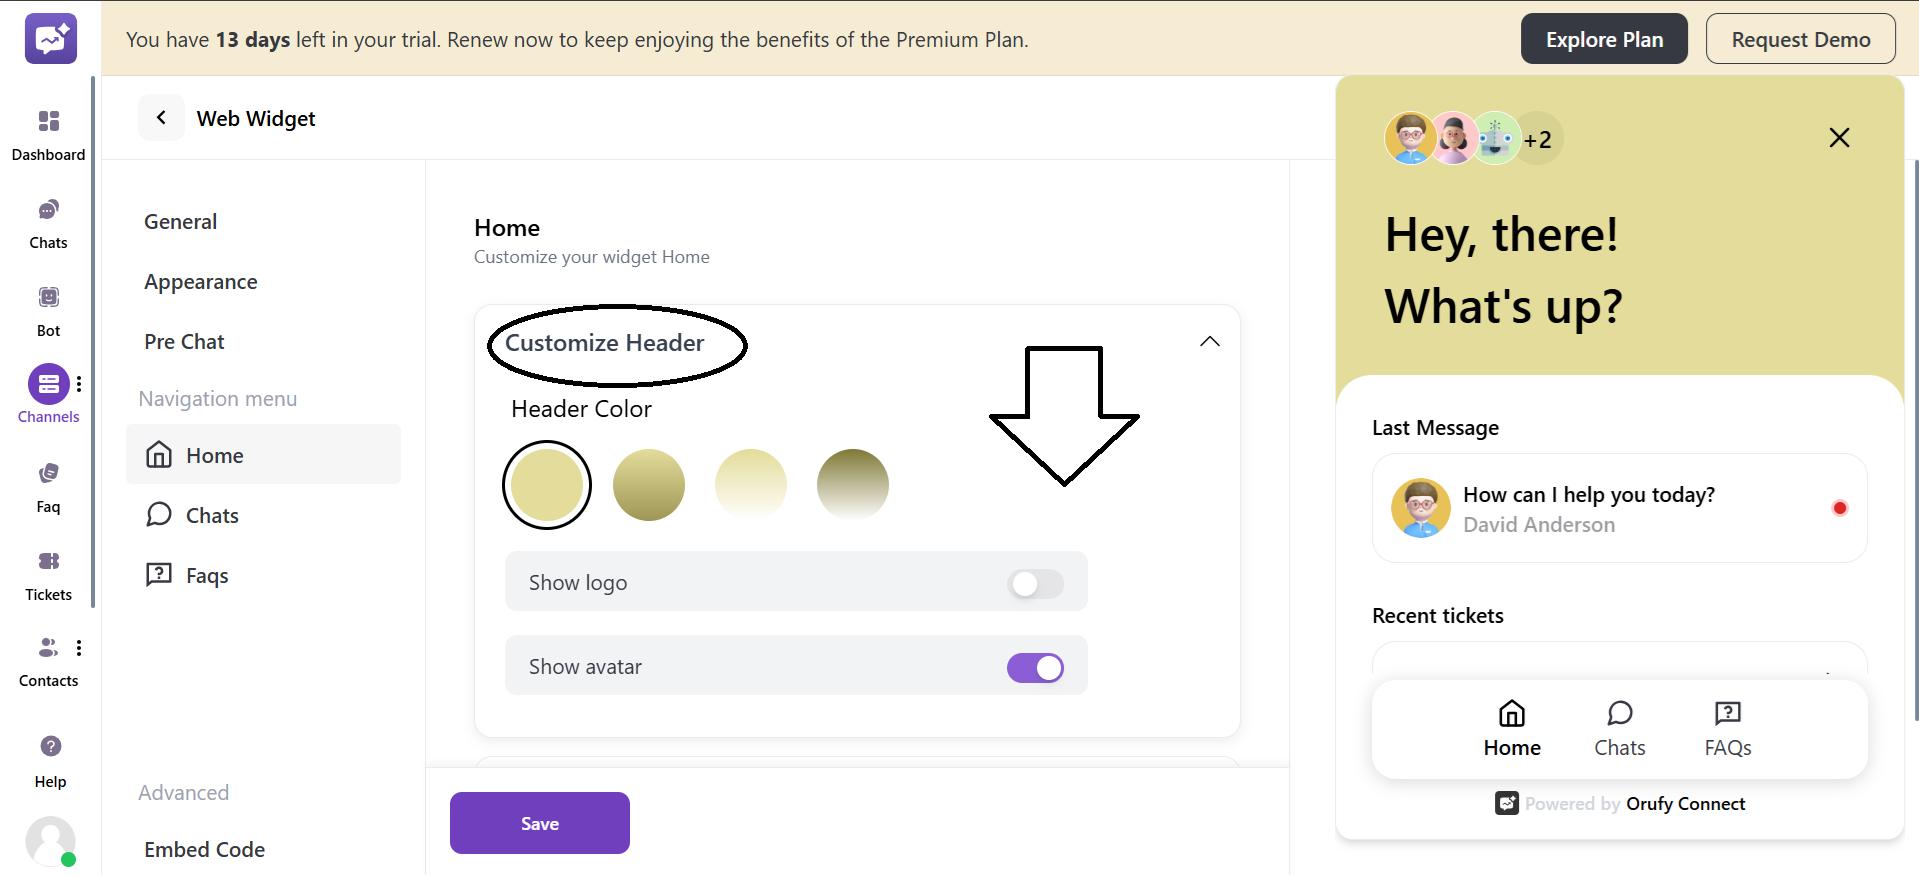The image size is (1919, 876).
Task: Click the Chats icon in widget preview
Action: coord(1619,714)
